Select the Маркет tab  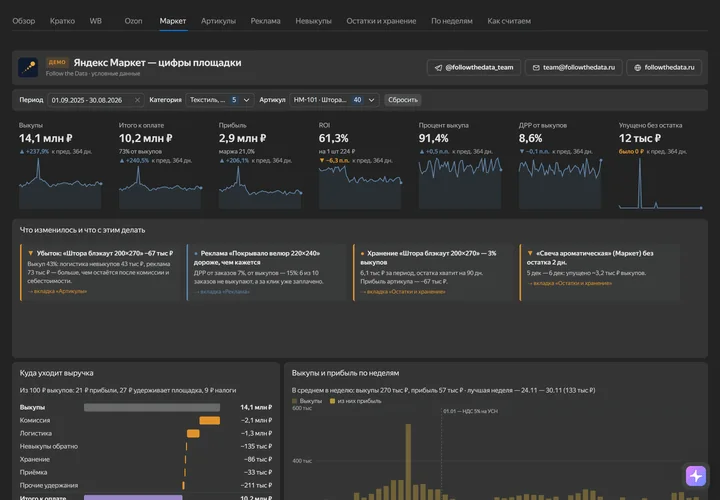coord(173,21)
